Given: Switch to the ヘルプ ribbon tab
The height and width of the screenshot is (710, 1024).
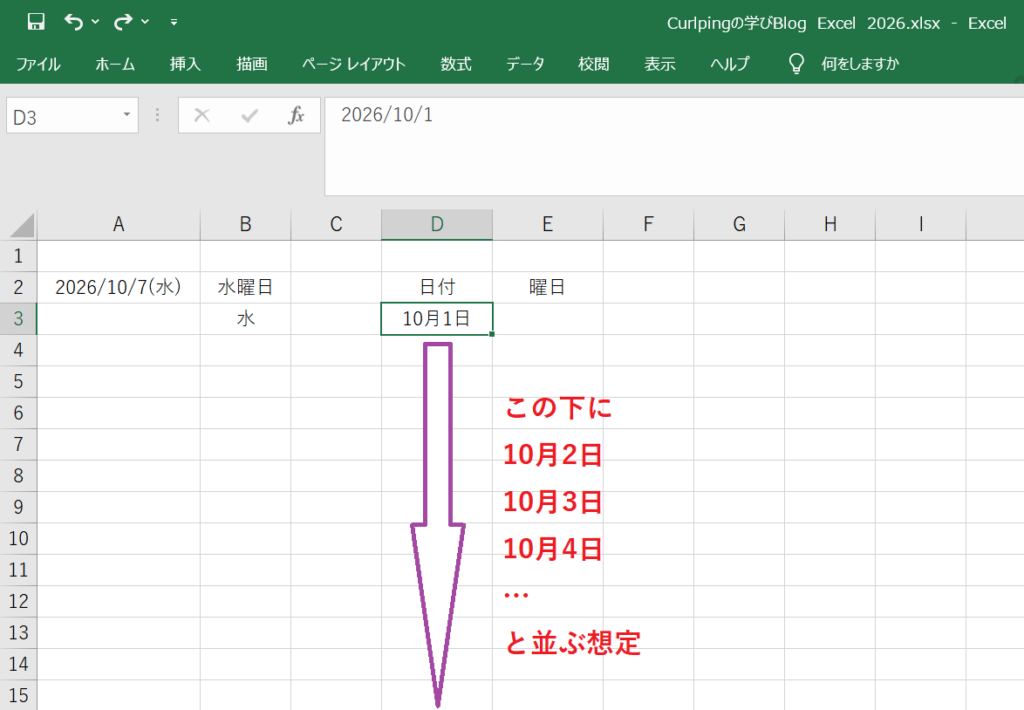Looking at the screenshot, I should pyautogui.click(x=729, y=64).
